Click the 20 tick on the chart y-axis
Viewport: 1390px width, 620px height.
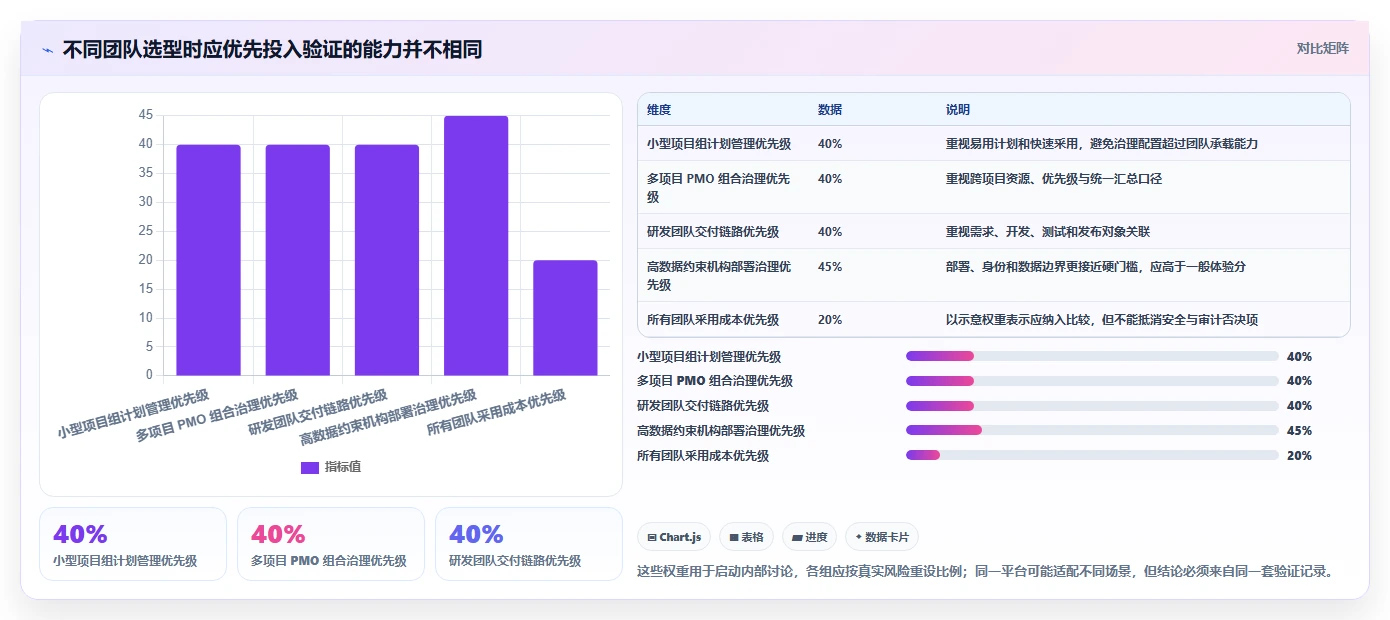[146, 260]
